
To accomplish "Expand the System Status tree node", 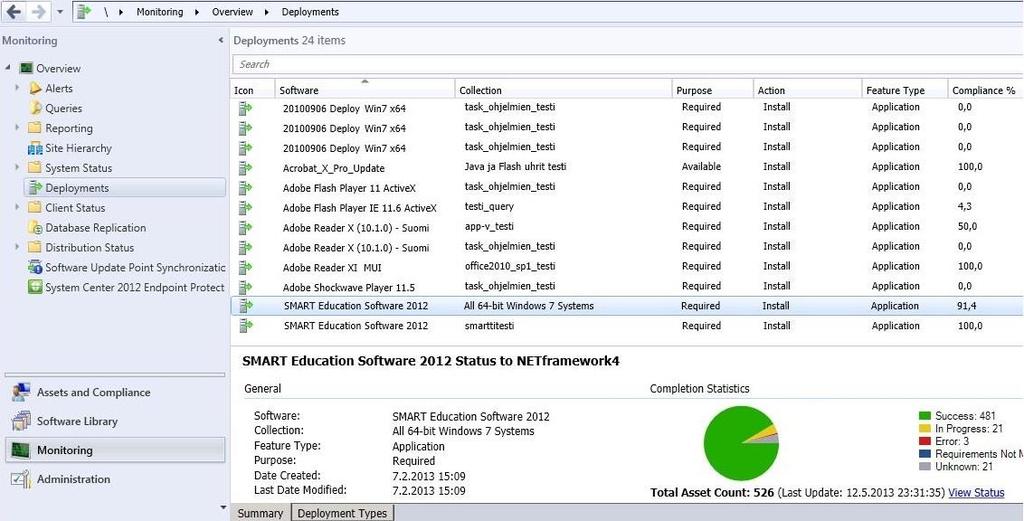I will (x=18, y=167).
